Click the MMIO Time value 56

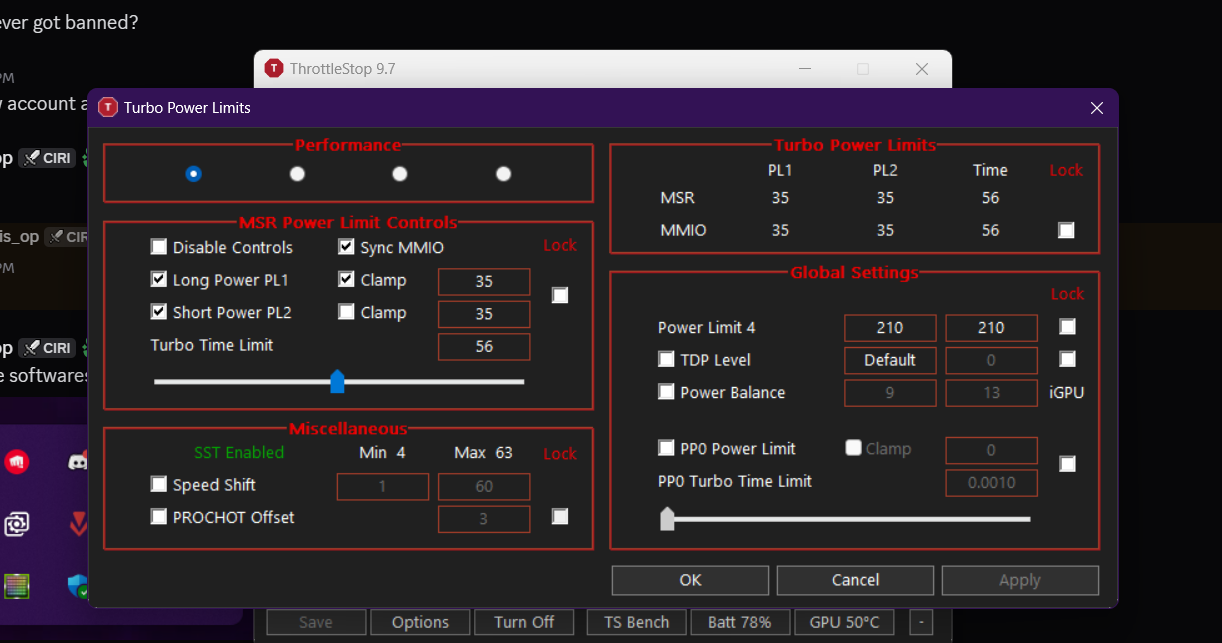[990, 230]
